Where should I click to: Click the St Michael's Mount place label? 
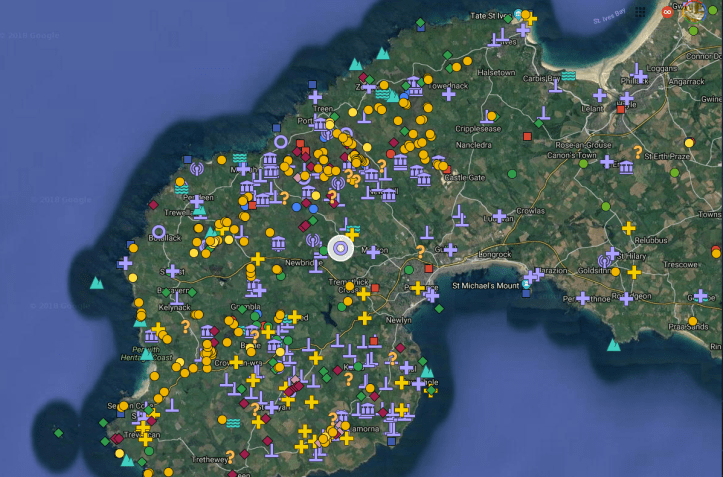point(486,287)
